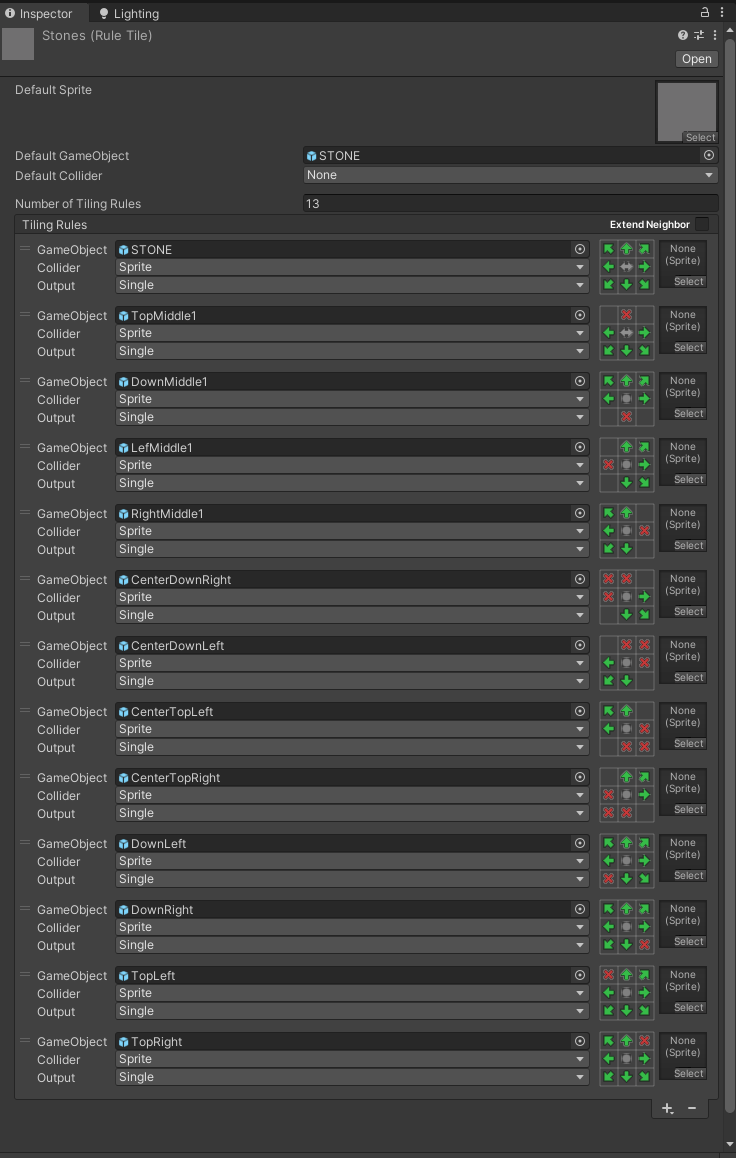Switch to the Lighting tab
The height and width of the screenshot is (1158, 736).
[129, 13]
